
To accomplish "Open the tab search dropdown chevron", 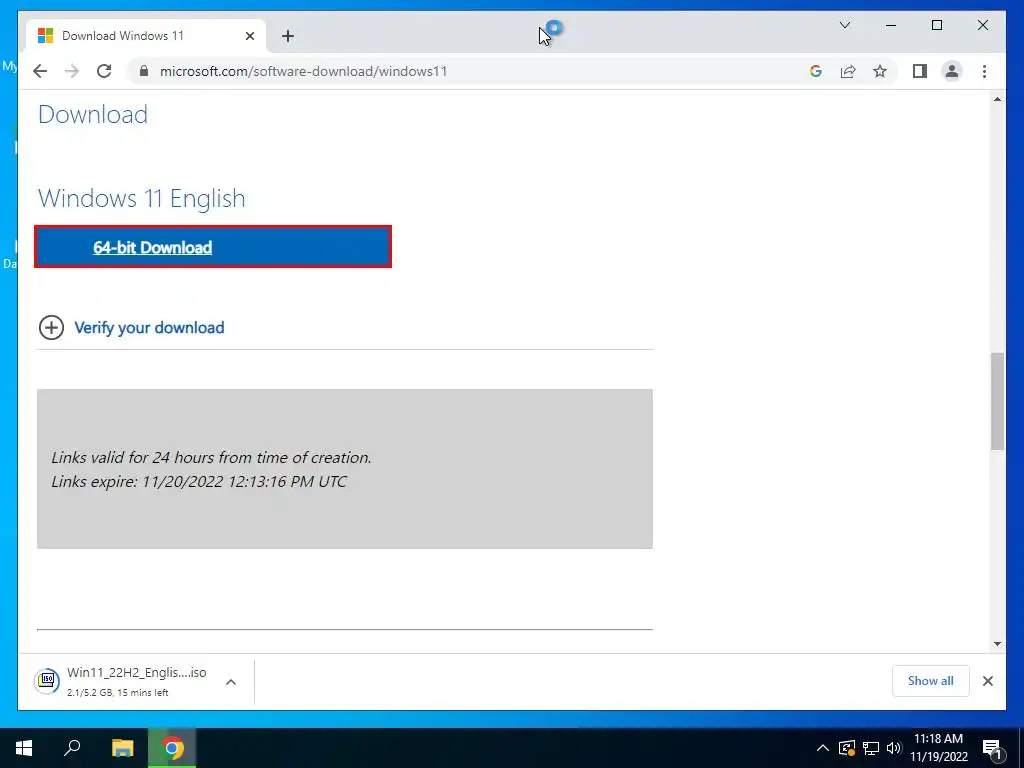I will click(844, 25).
